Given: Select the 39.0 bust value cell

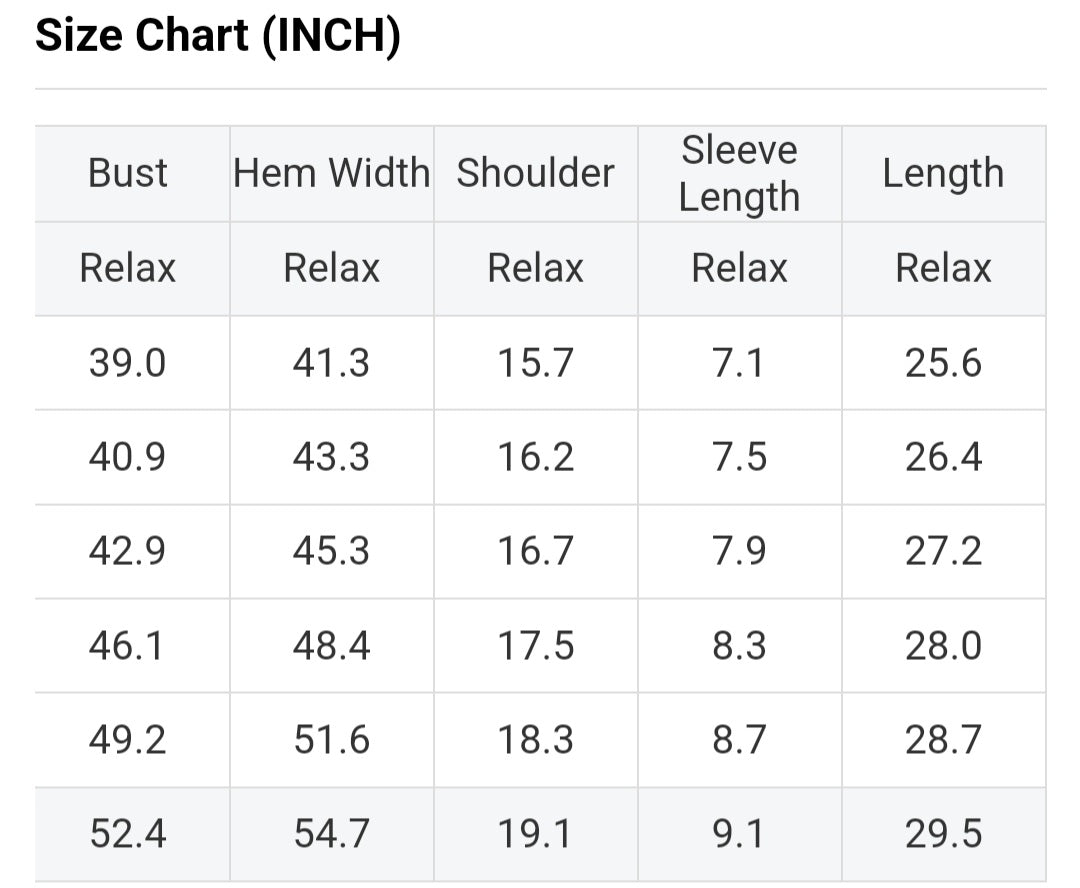Looking at the screenshot, I should click(128, 362).
